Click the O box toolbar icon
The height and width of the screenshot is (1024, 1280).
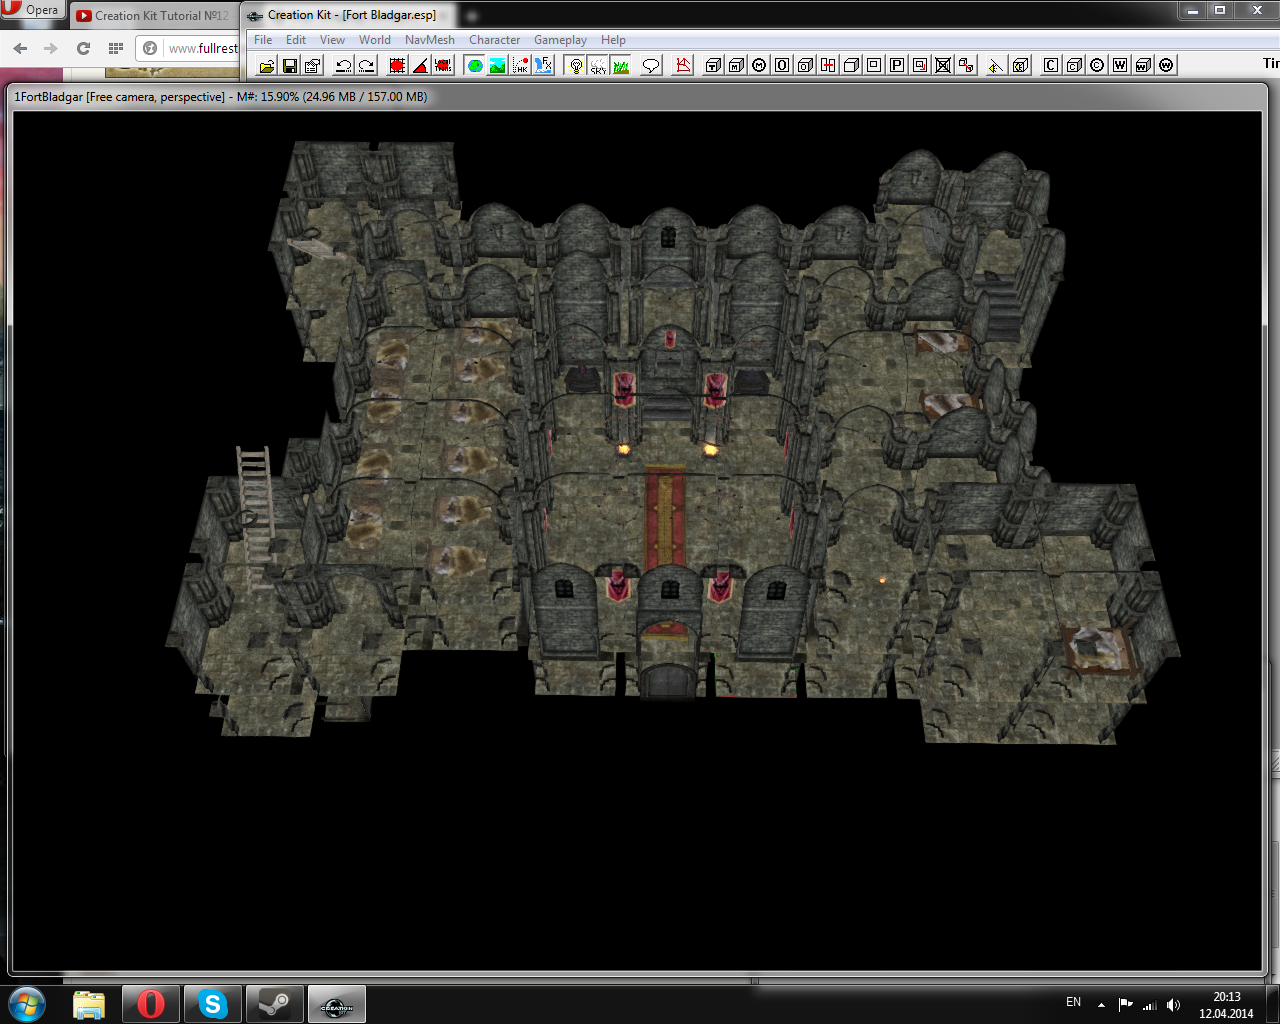click(805, 65)
